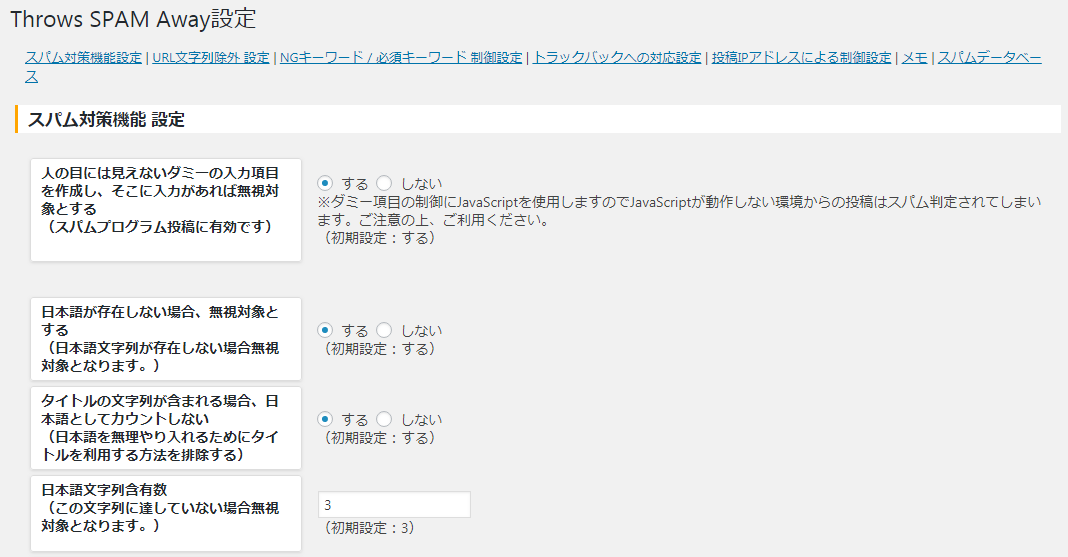Select する for the dummy input field option
The image size is (1068, 557).
(325, 183)
